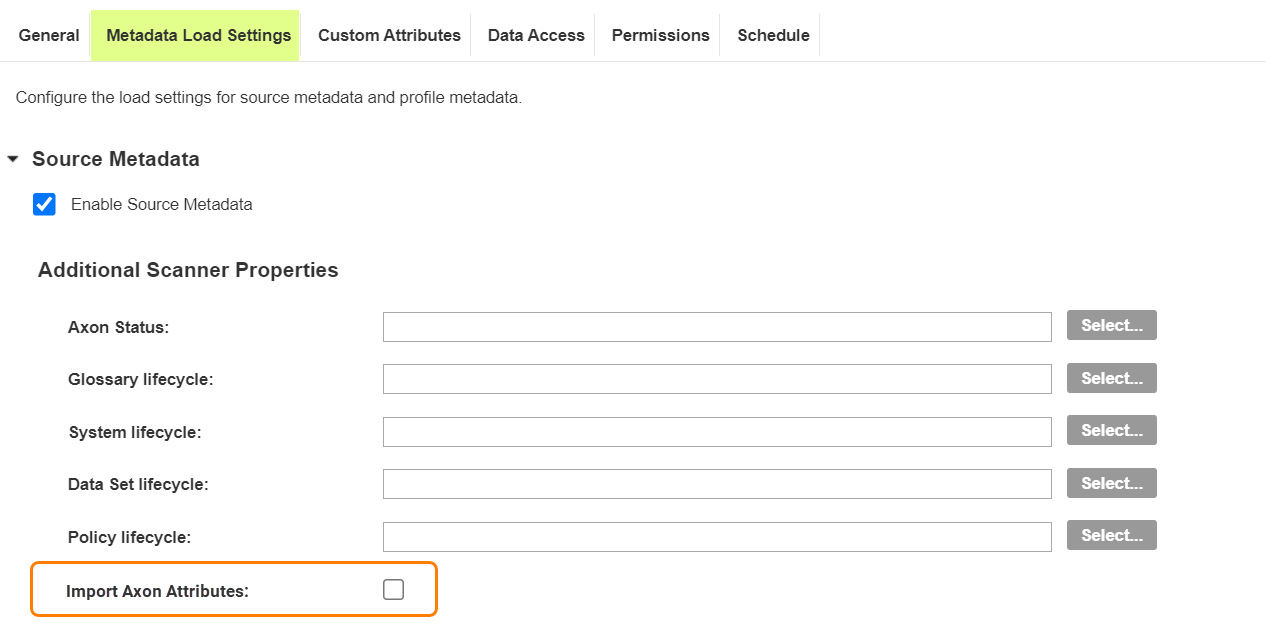Image resolution: width=1266 pixels, height=630 pixels.
Task: Click the Source Metadata section heading
Action: [116, 159]
